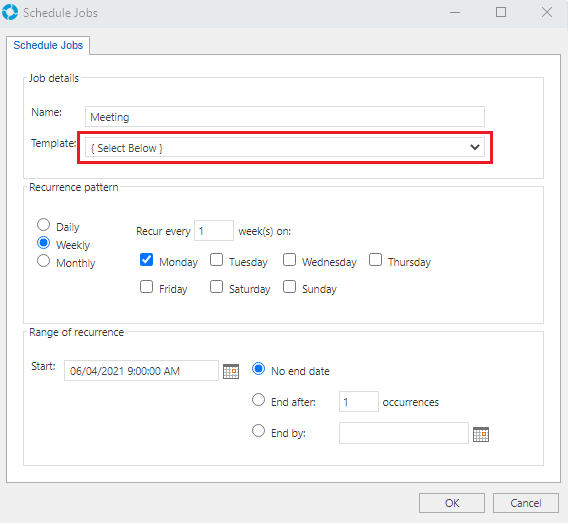Check the Saturday checkbox
Image resolution: width=568 pixels, height=524 pixels.
click(216, 286)
